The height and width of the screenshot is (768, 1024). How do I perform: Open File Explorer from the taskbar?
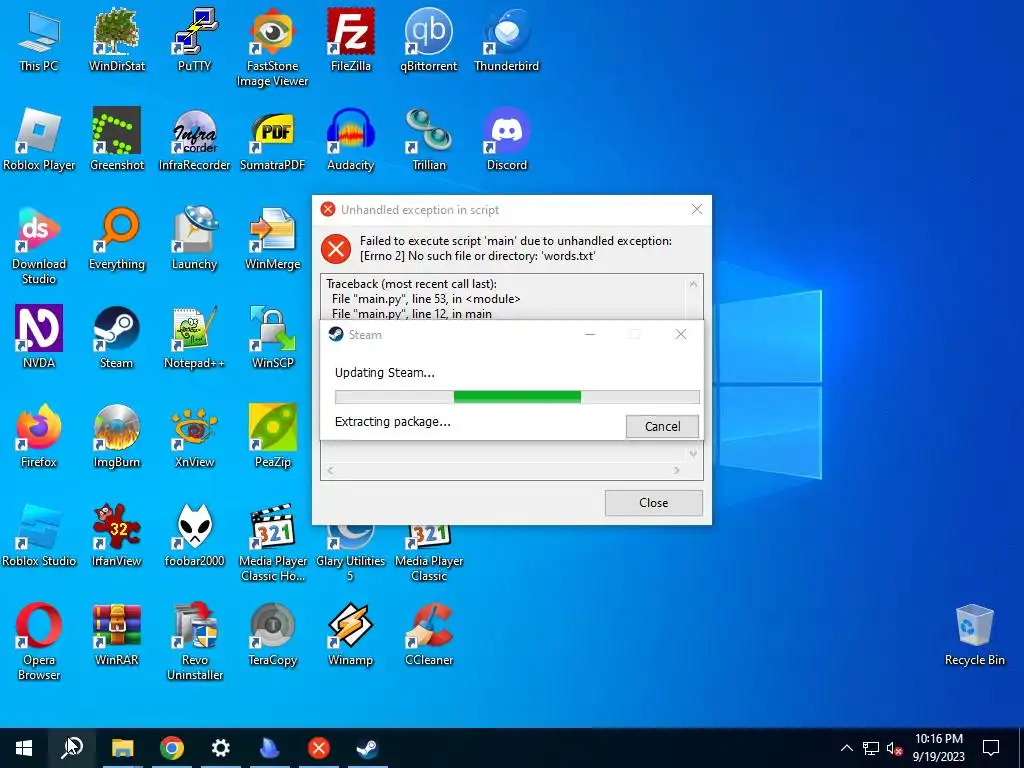[122, 748]
